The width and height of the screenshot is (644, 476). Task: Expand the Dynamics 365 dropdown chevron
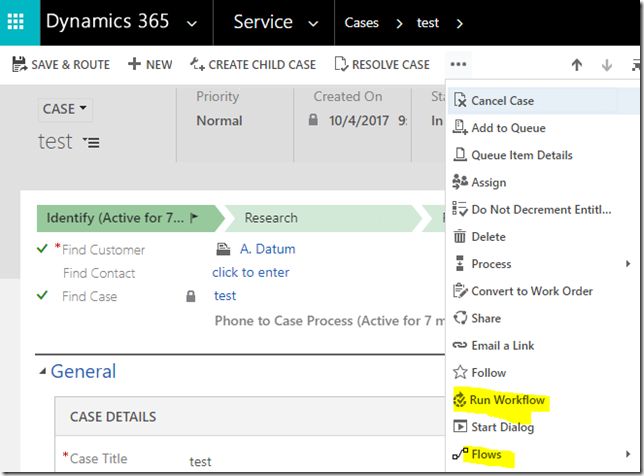(x=192, y=24)
